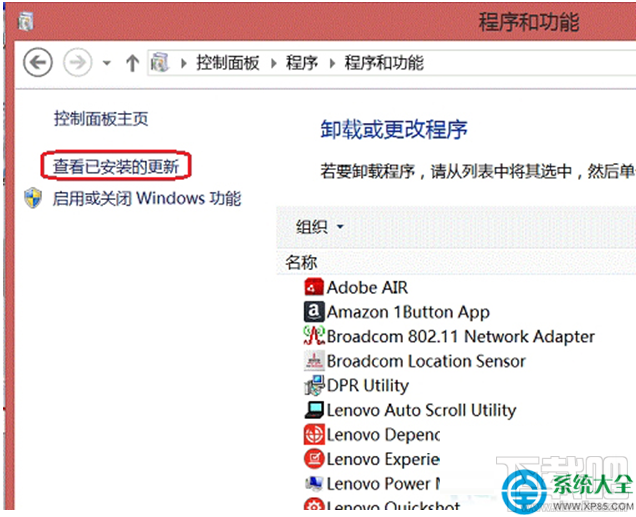Select 程序 in the breadcrumb path
The width and height of the screenshot is (636, 517).
302,63
